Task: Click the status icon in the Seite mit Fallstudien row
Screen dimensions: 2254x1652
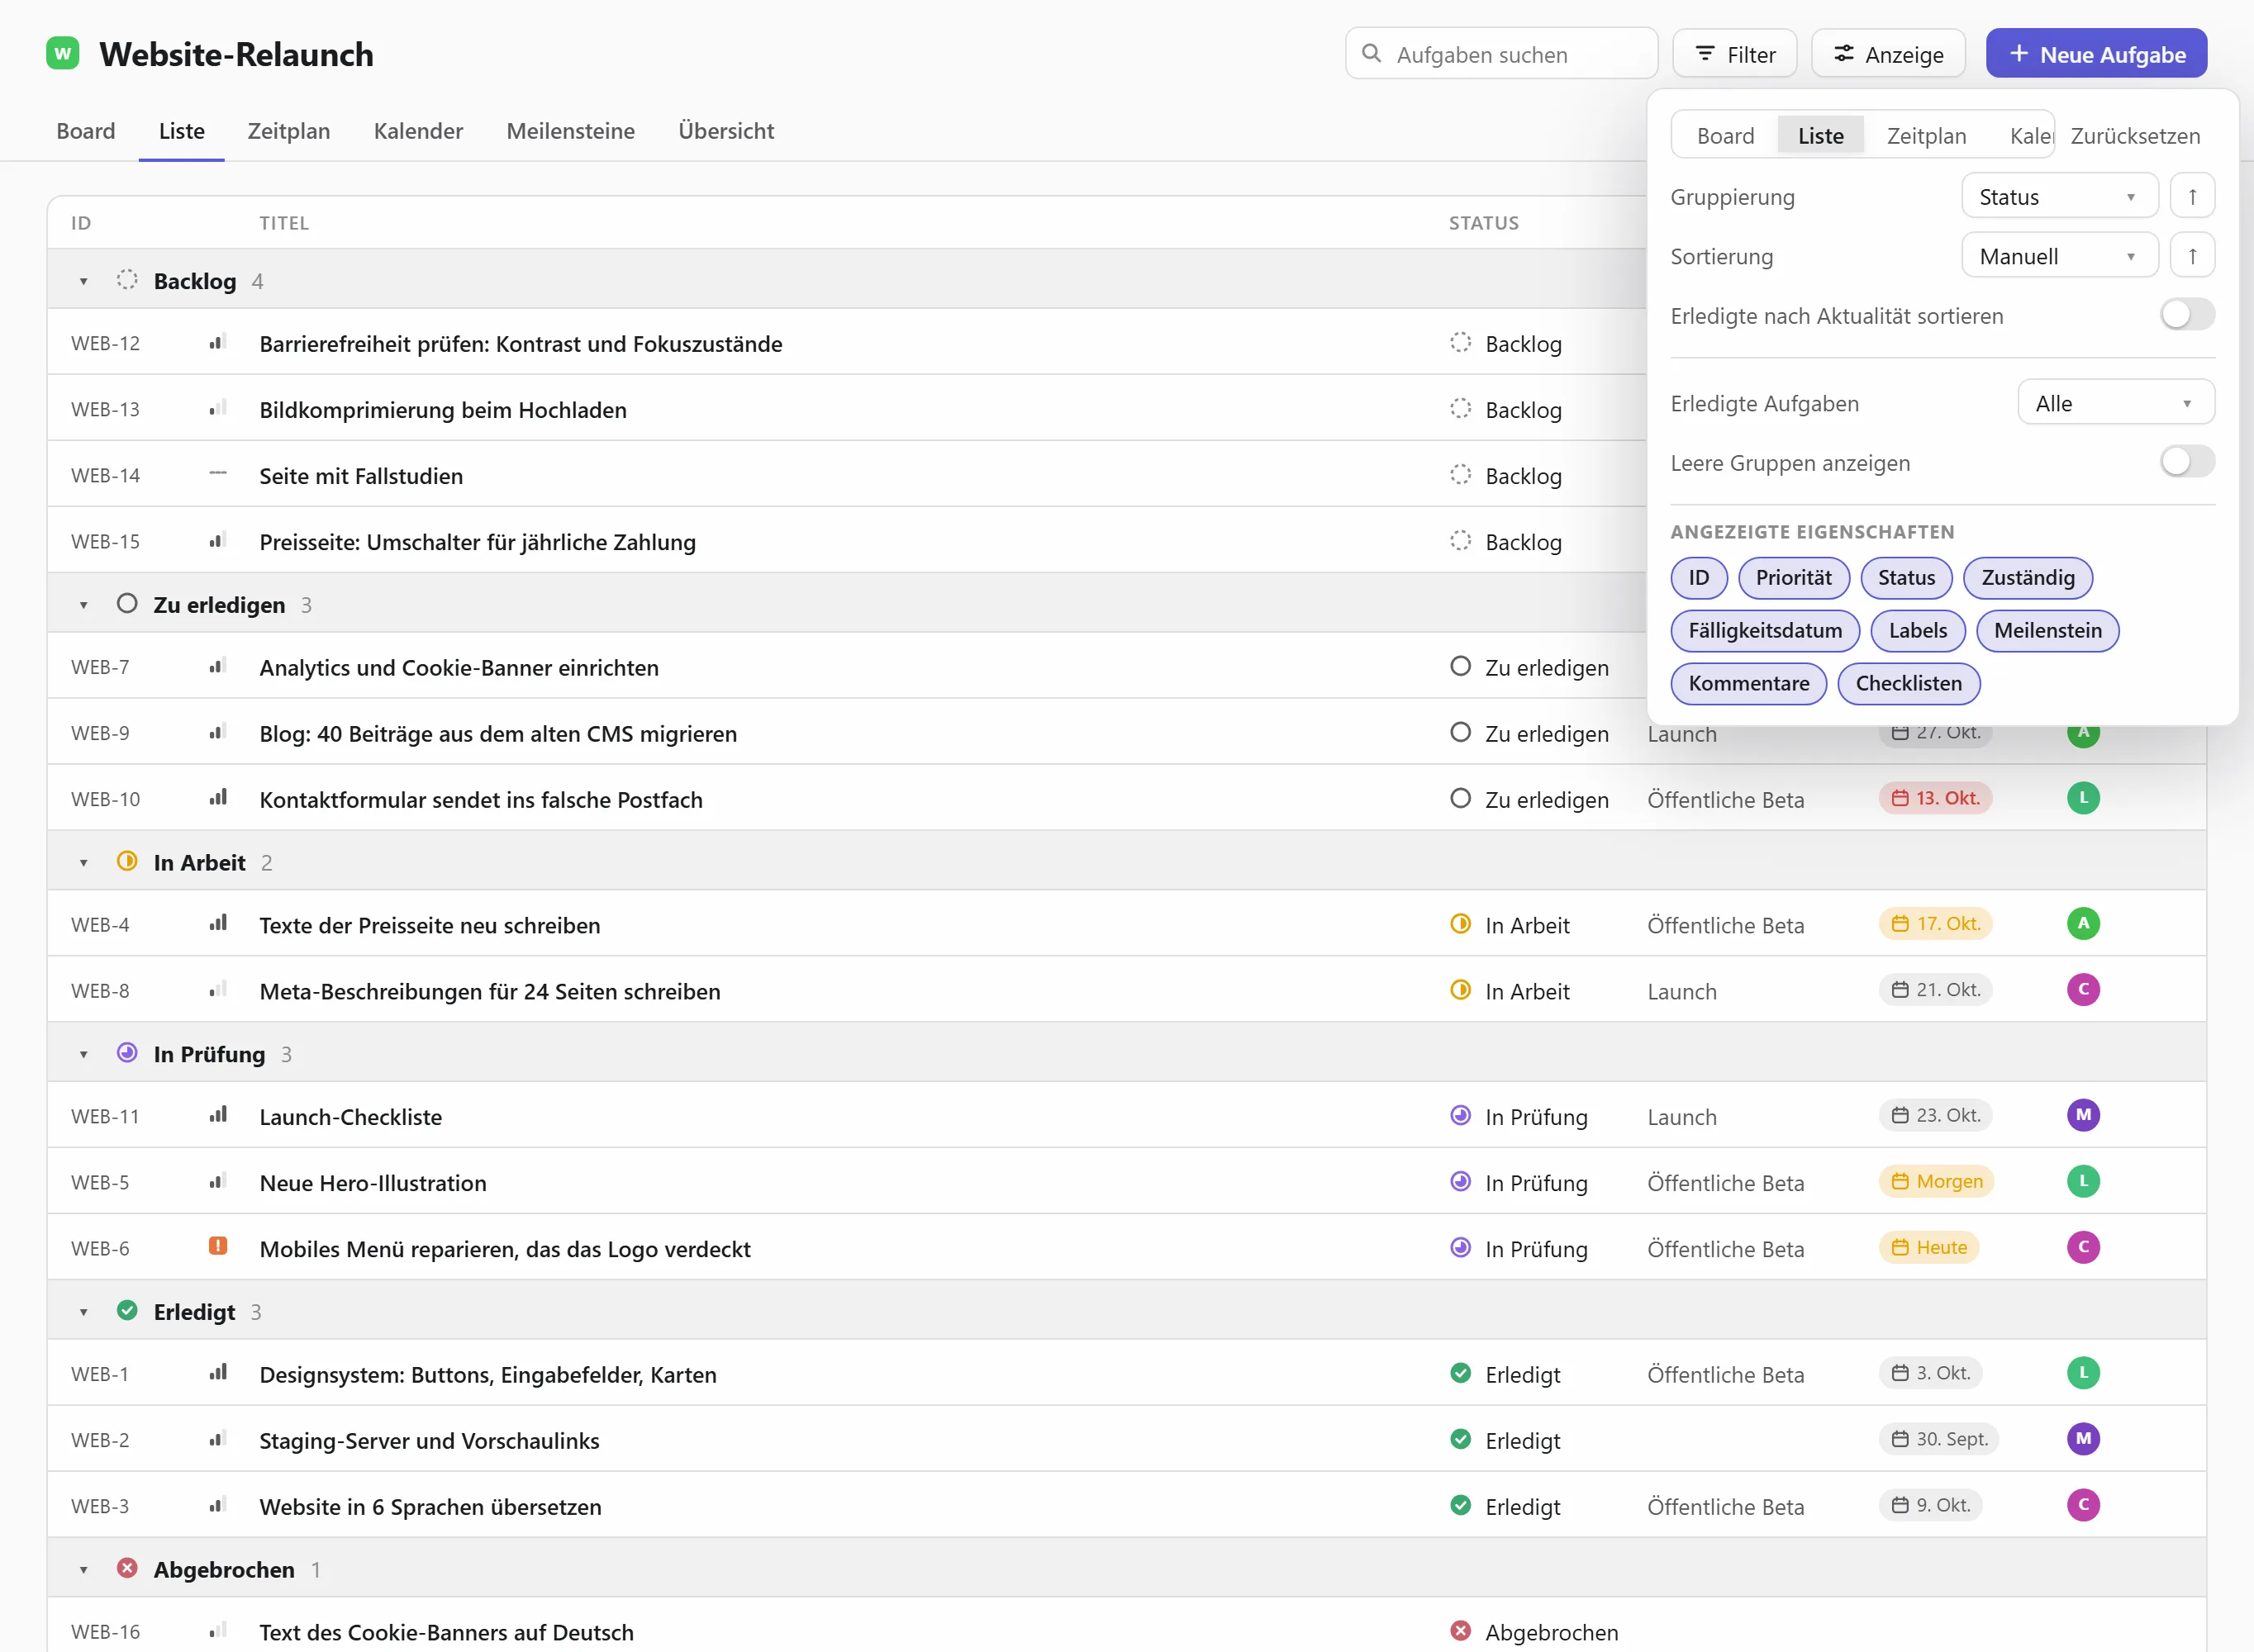Action: [1460, 474]
